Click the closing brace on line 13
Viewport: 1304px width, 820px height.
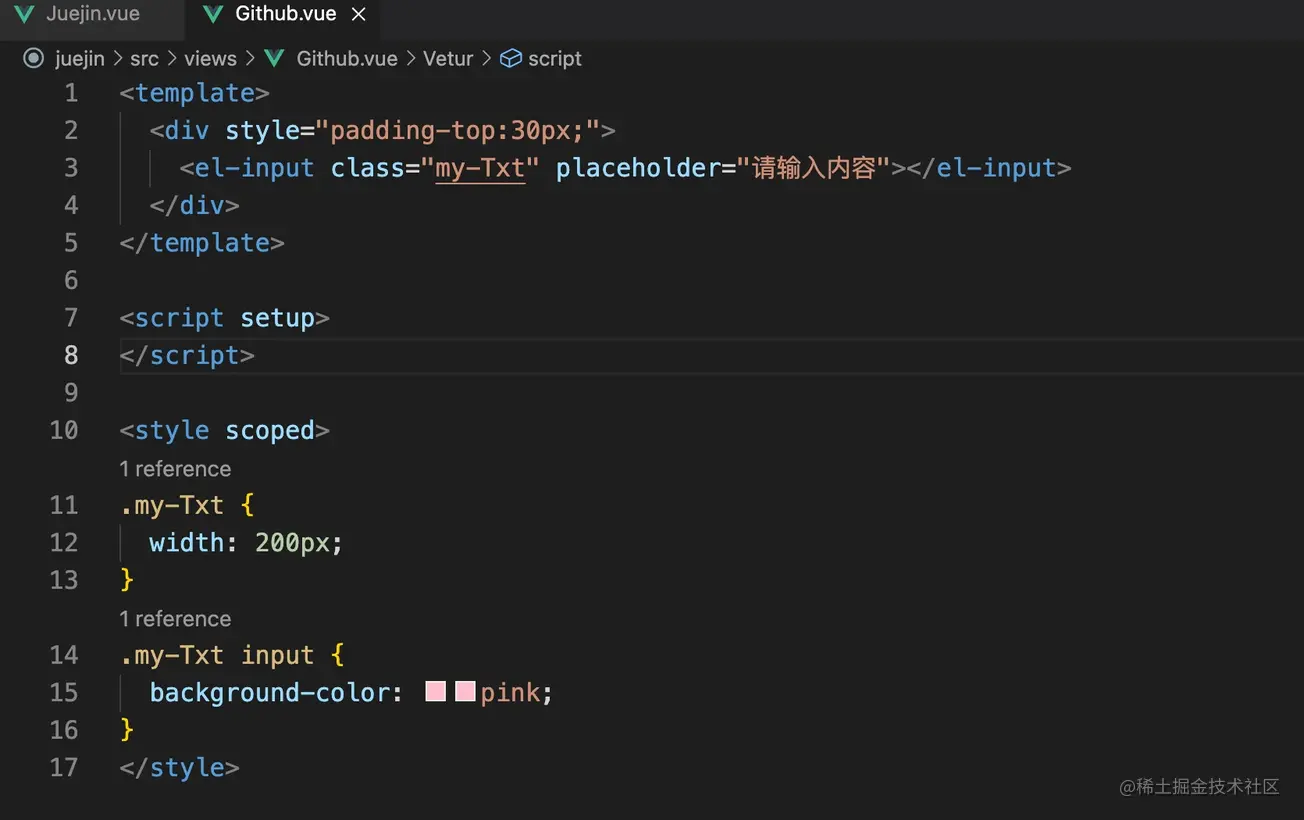point(127,580)
